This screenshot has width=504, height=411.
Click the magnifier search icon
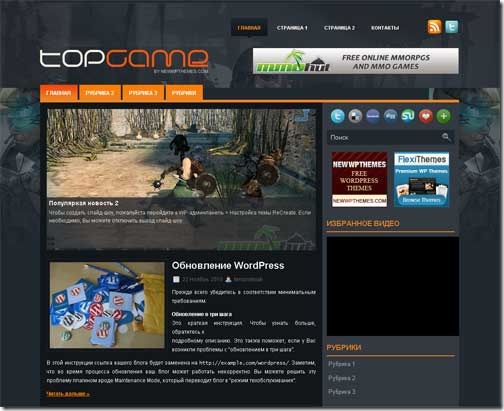446,137
